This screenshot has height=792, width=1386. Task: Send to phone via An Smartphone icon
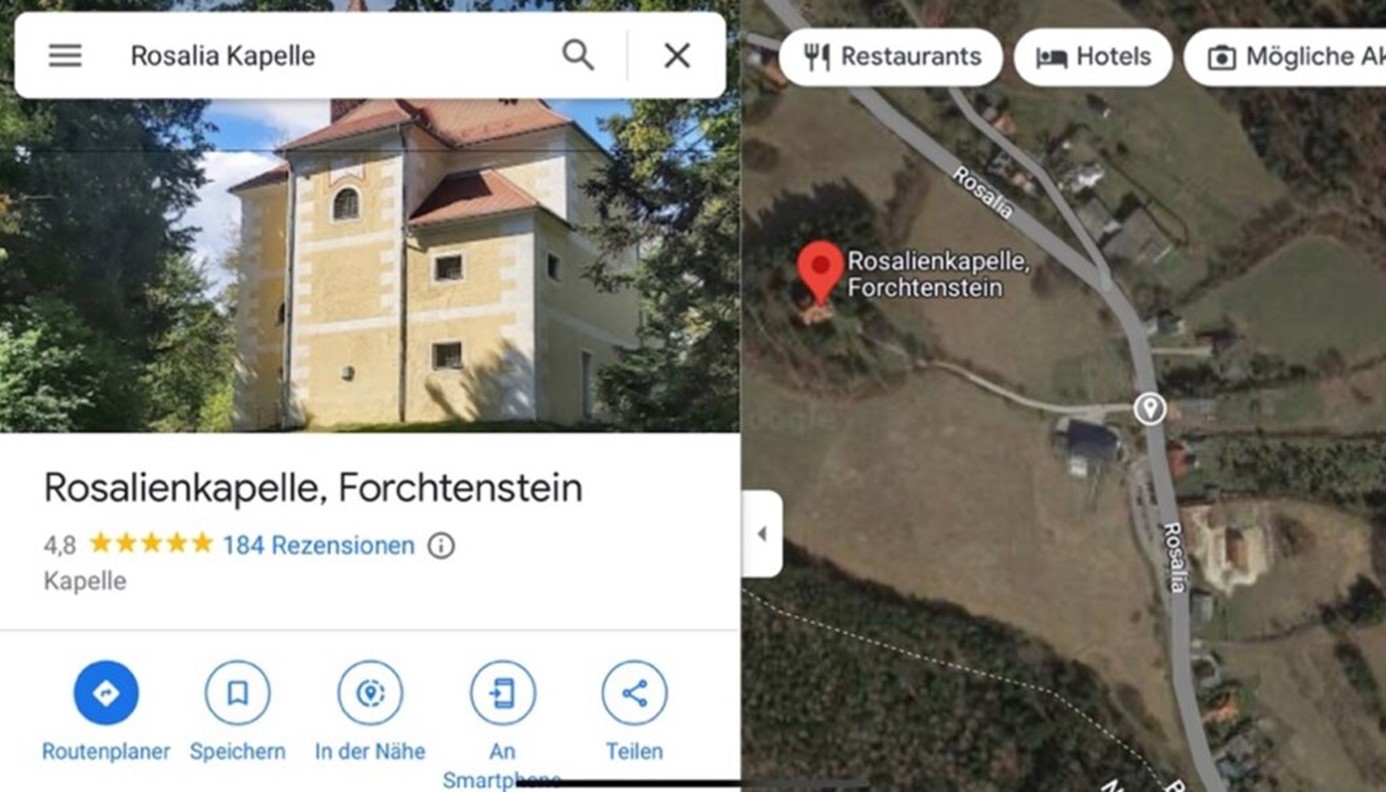pyautogui.click(x=503, y=692)
